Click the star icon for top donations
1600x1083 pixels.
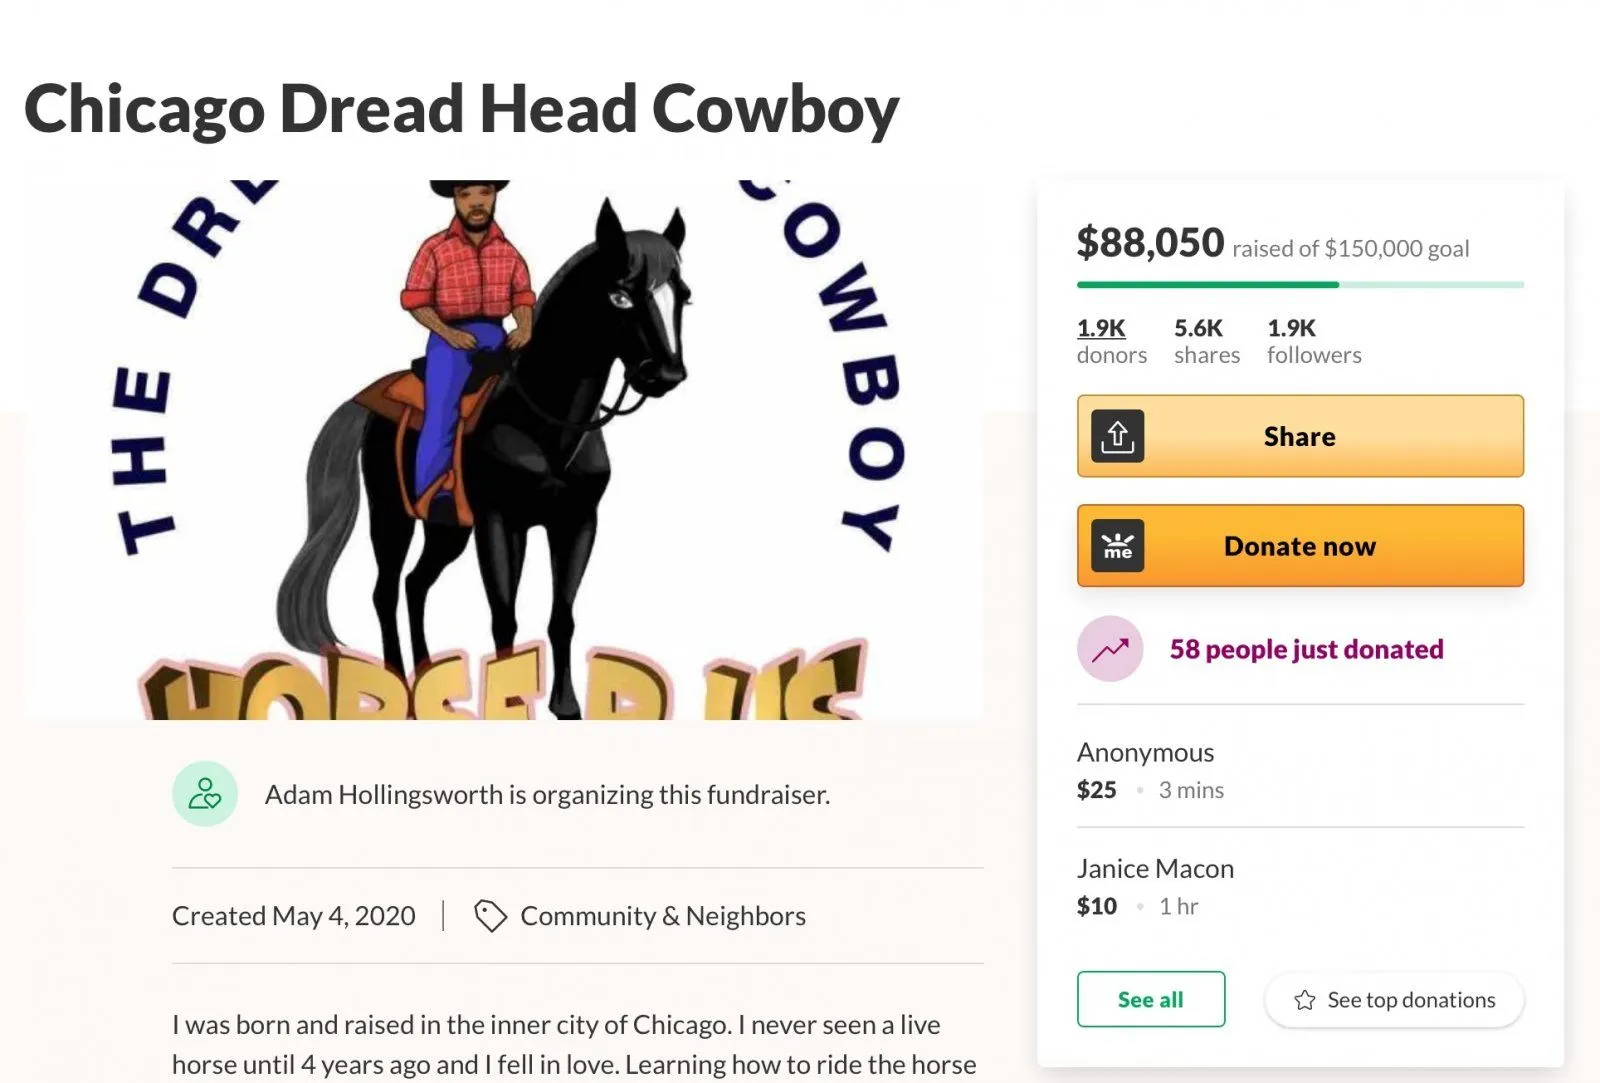point(1304,1000)
